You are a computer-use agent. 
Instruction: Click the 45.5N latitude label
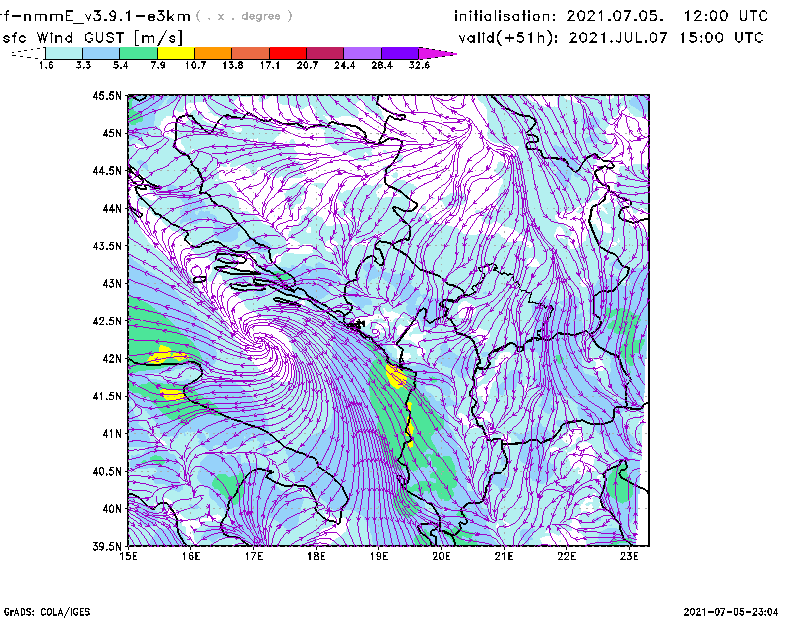[107, 95]
